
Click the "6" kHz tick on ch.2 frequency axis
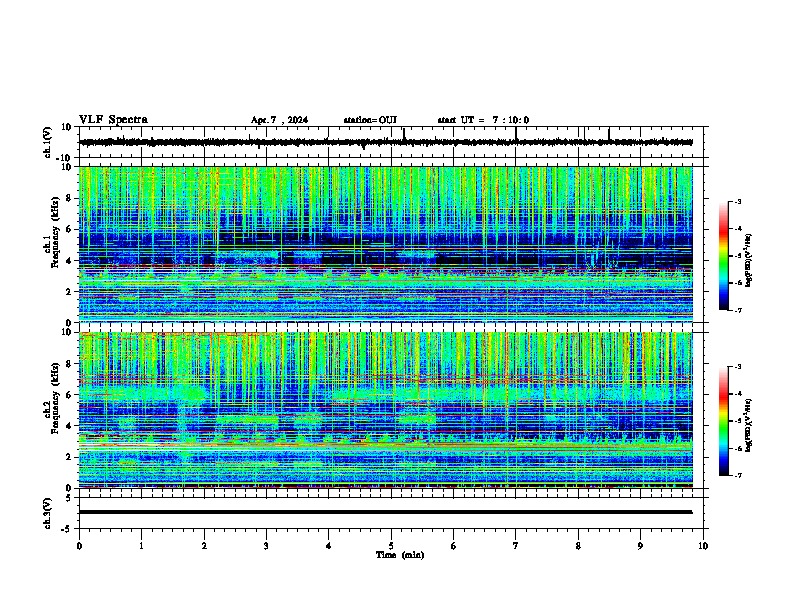click(x=69, y=394)
